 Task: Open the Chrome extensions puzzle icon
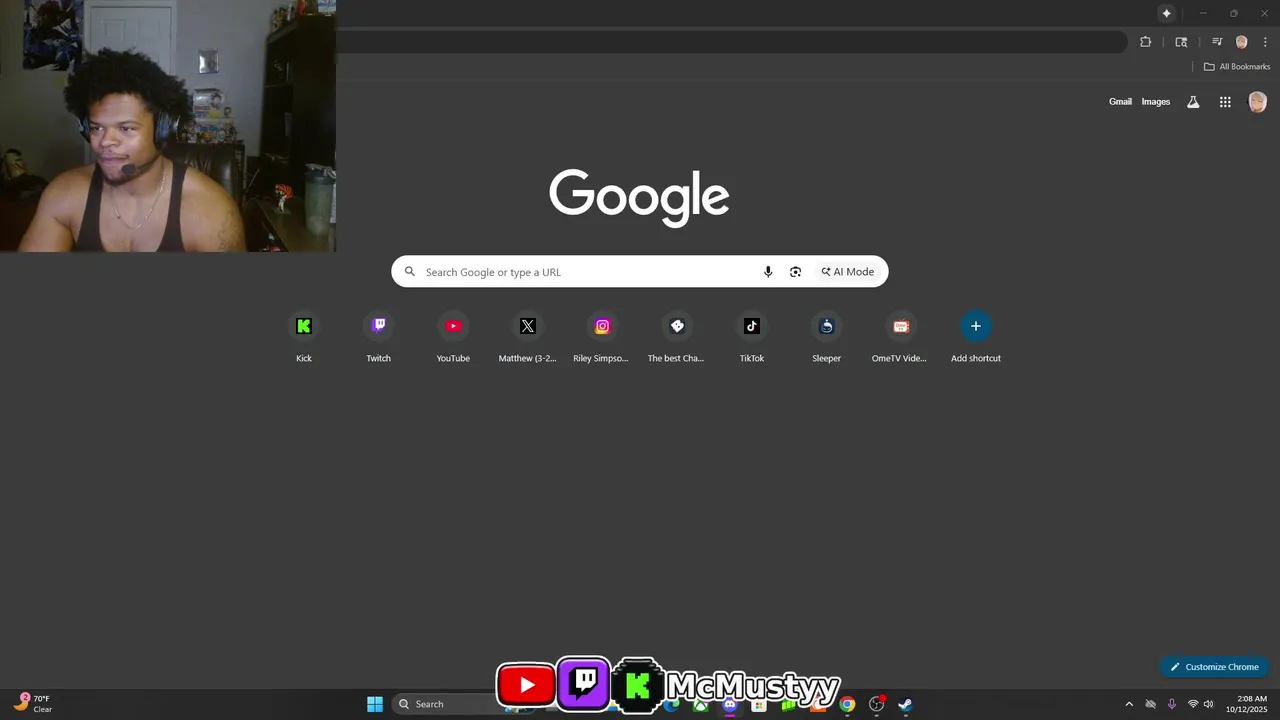coord(1146,42)
